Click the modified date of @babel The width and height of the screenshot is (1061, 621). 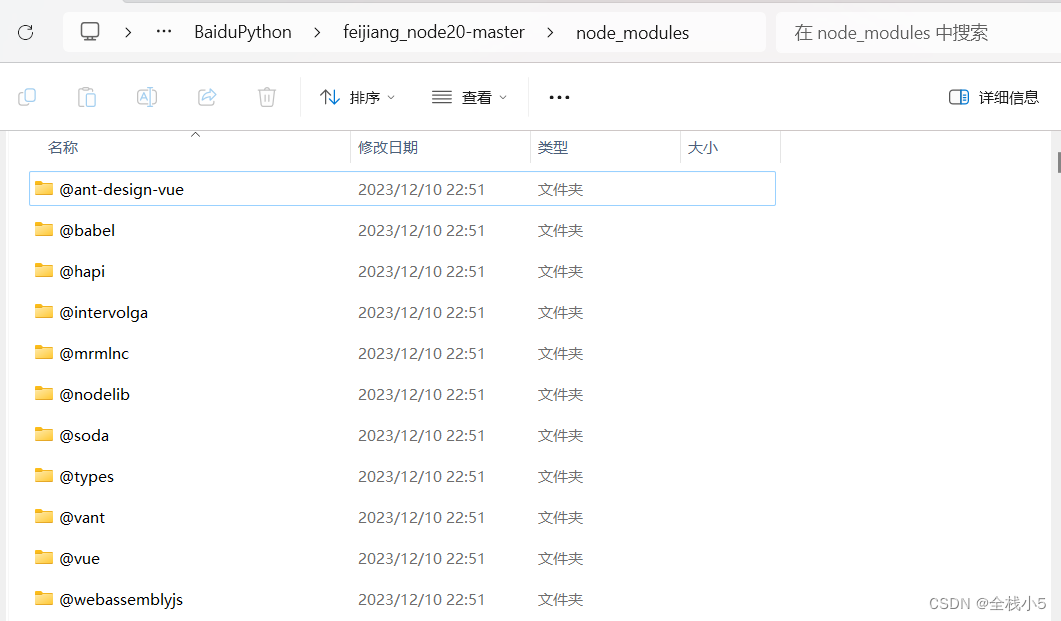(x=421, y=231)
